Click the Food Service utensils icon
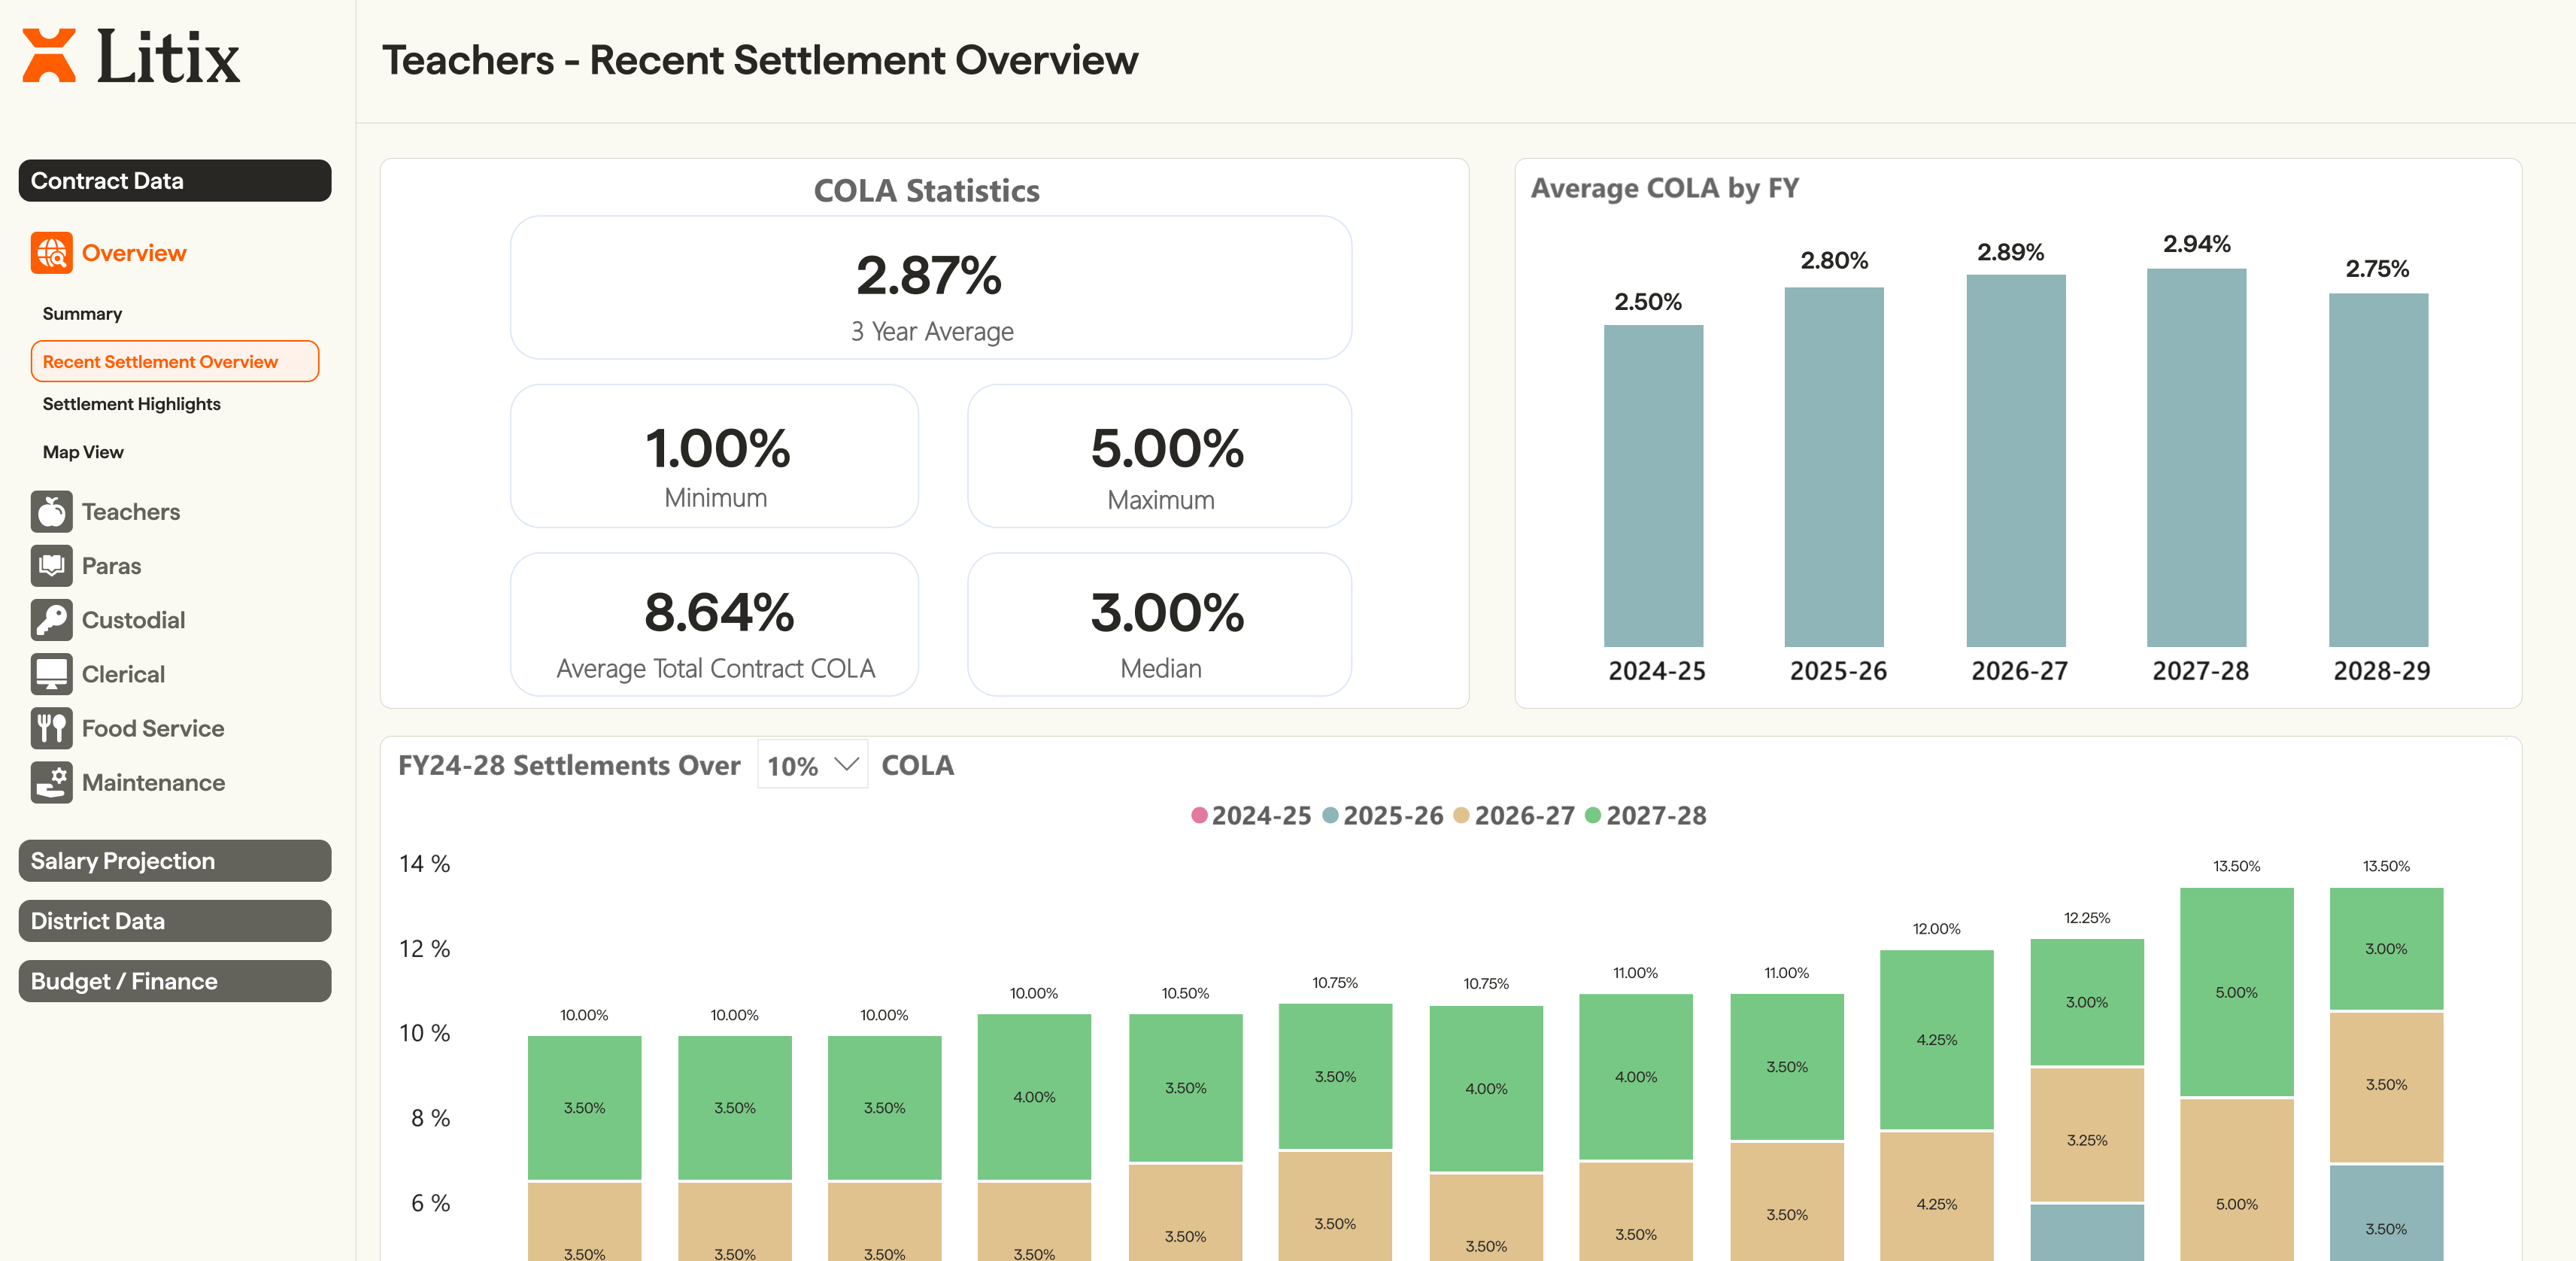This screenshot has width=2576, height=1261. coord(51,728)
